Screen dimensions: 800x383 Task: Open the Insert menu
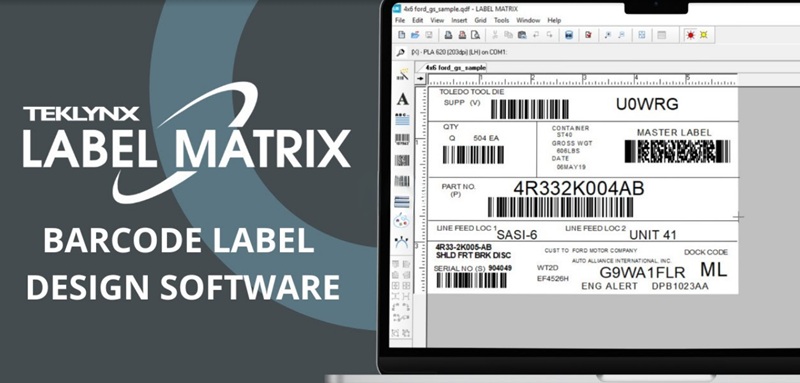coord(459,20)
